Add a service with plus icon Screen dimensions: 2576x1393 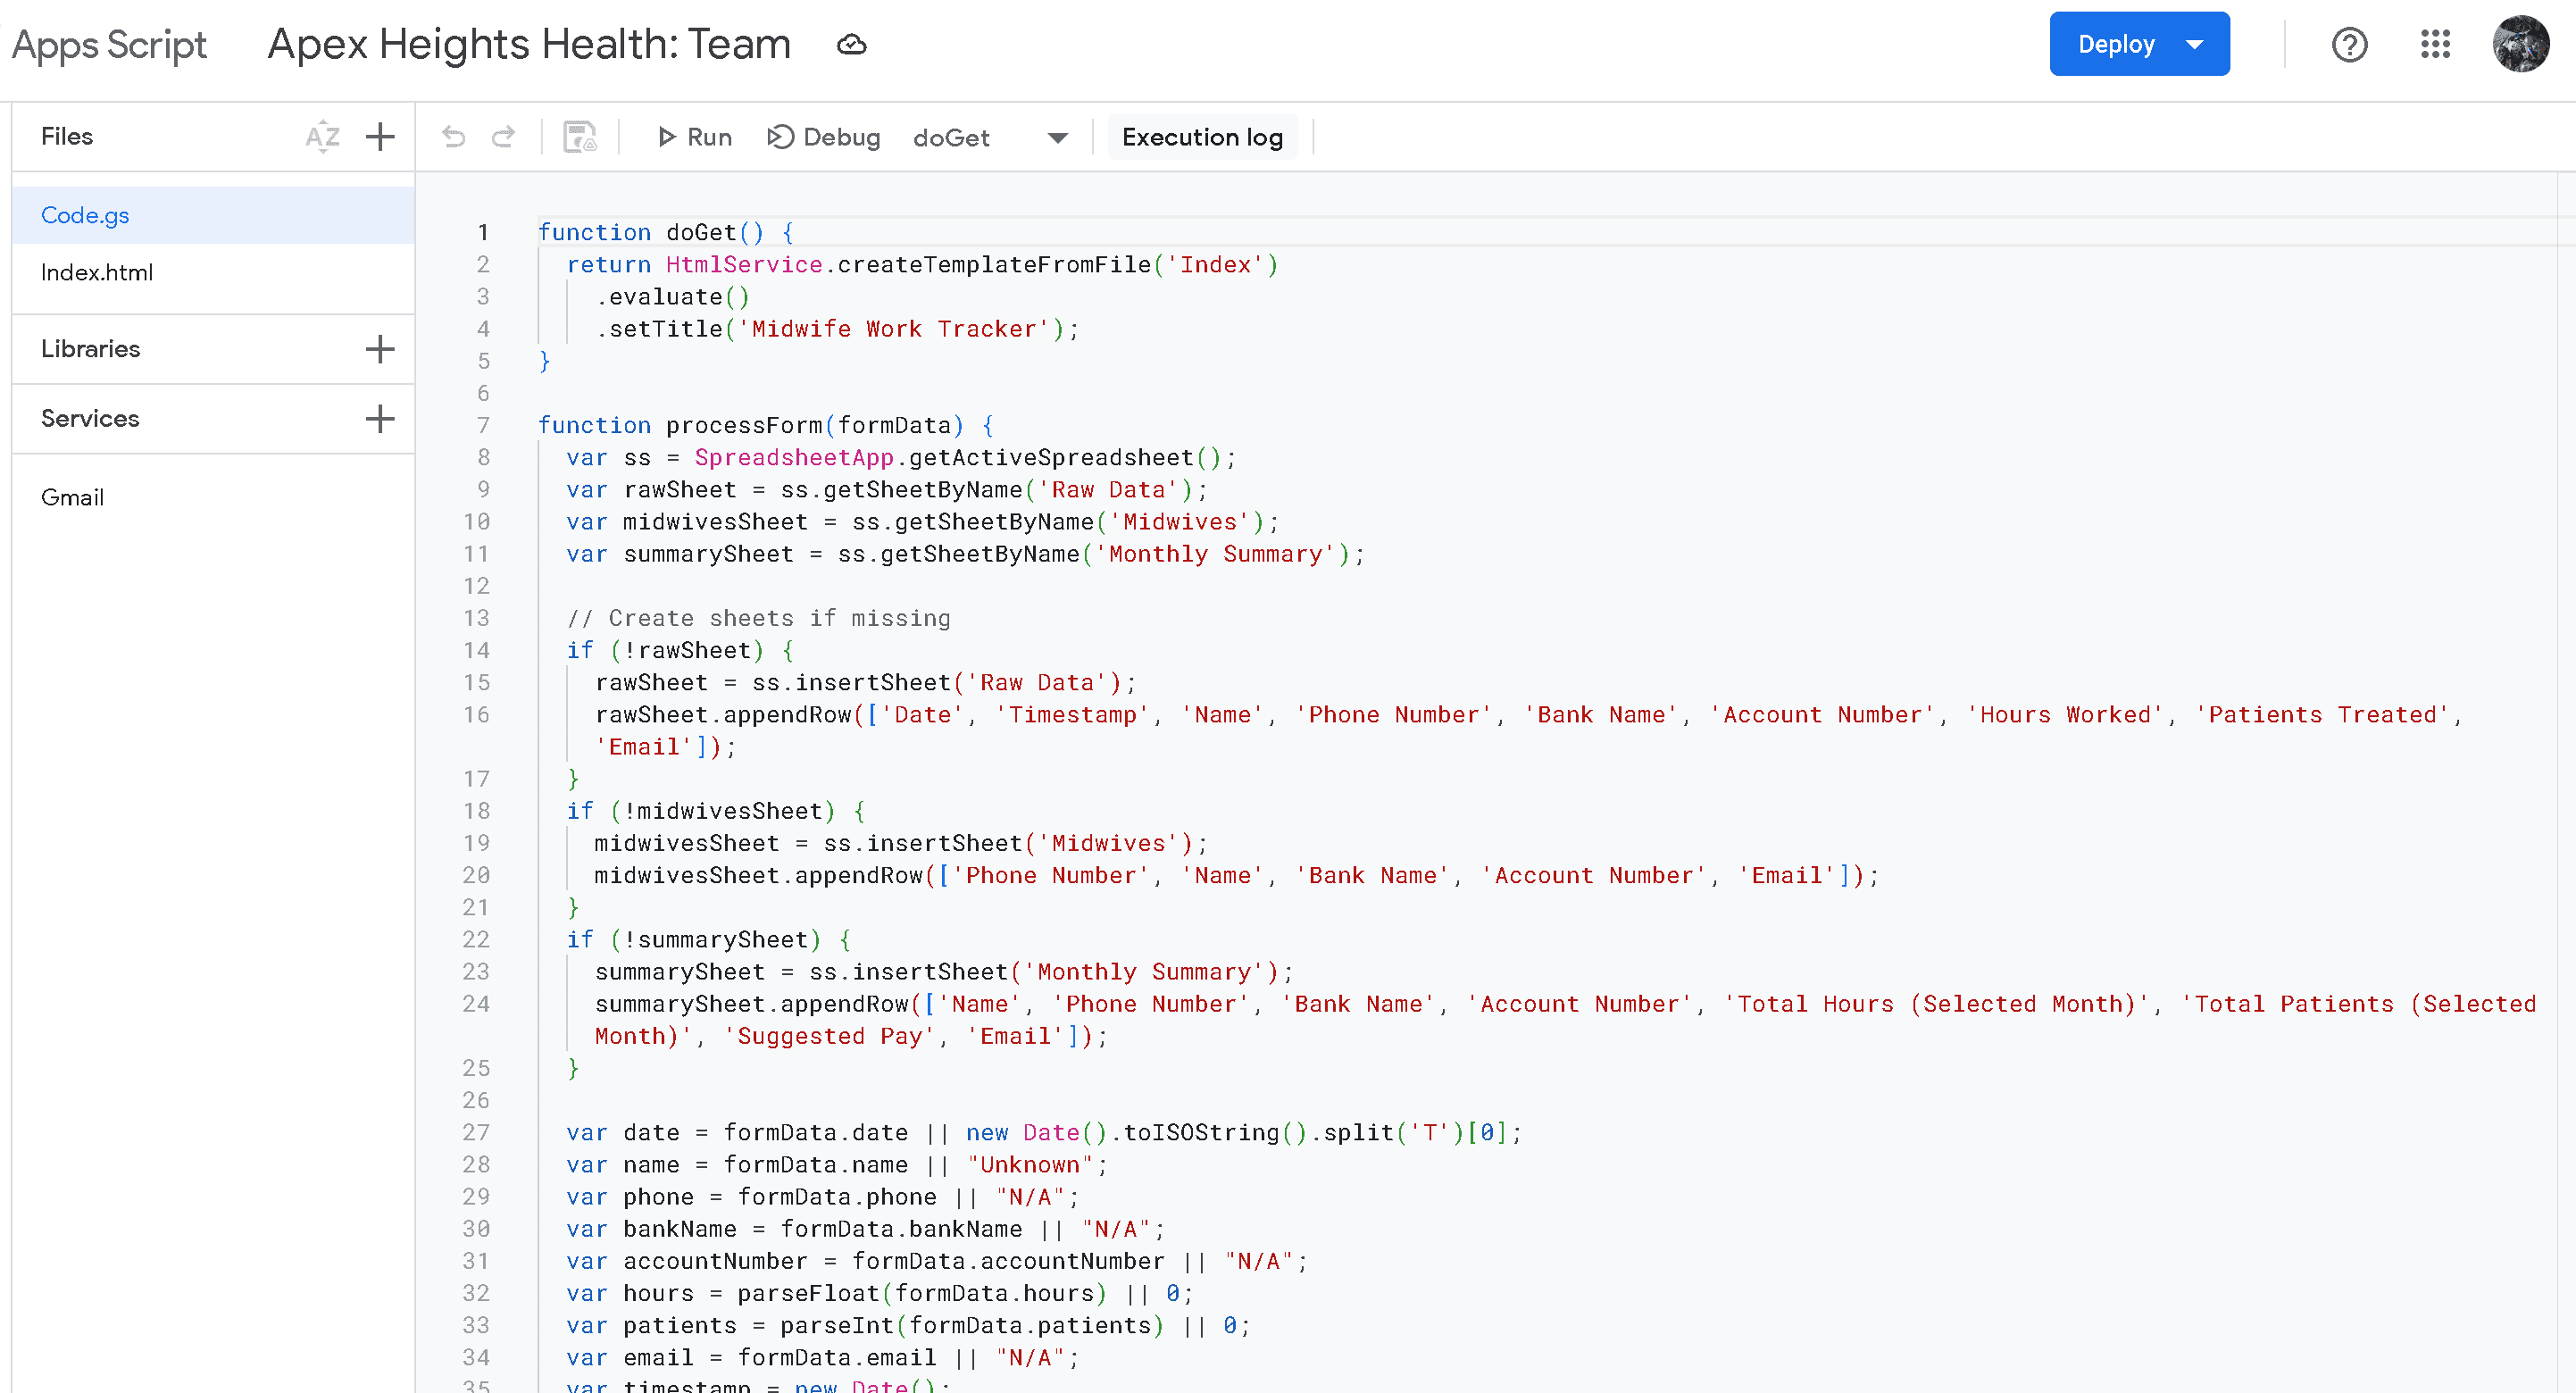(x=380, y=418)
